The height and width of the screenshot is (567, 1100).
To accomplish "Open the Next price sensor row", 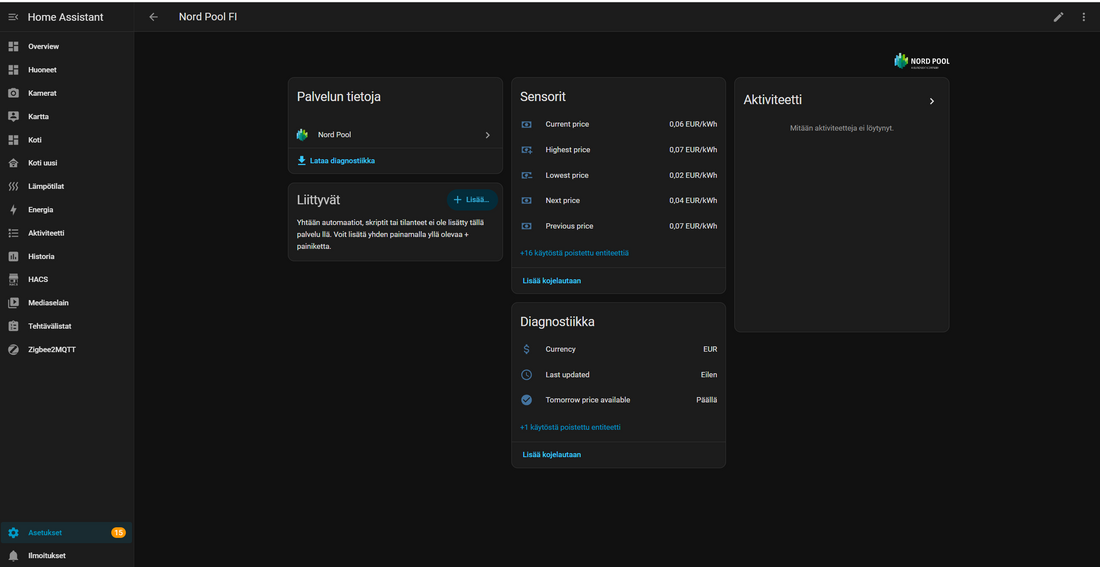I will 619,201.
